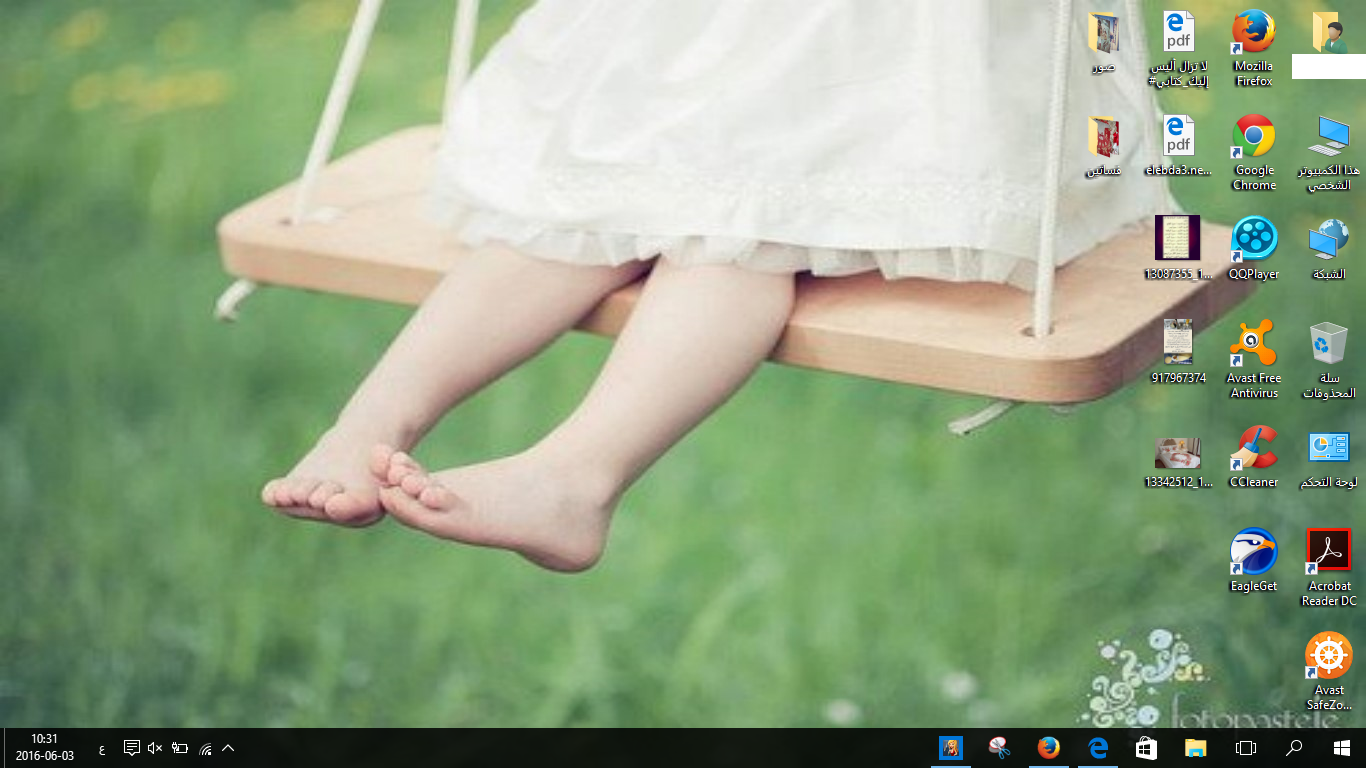The image size is (1366, 768).
Task: Select Acrobat Reader DC shortcut
Action: pyautogui.click(x=1329, y=552)
